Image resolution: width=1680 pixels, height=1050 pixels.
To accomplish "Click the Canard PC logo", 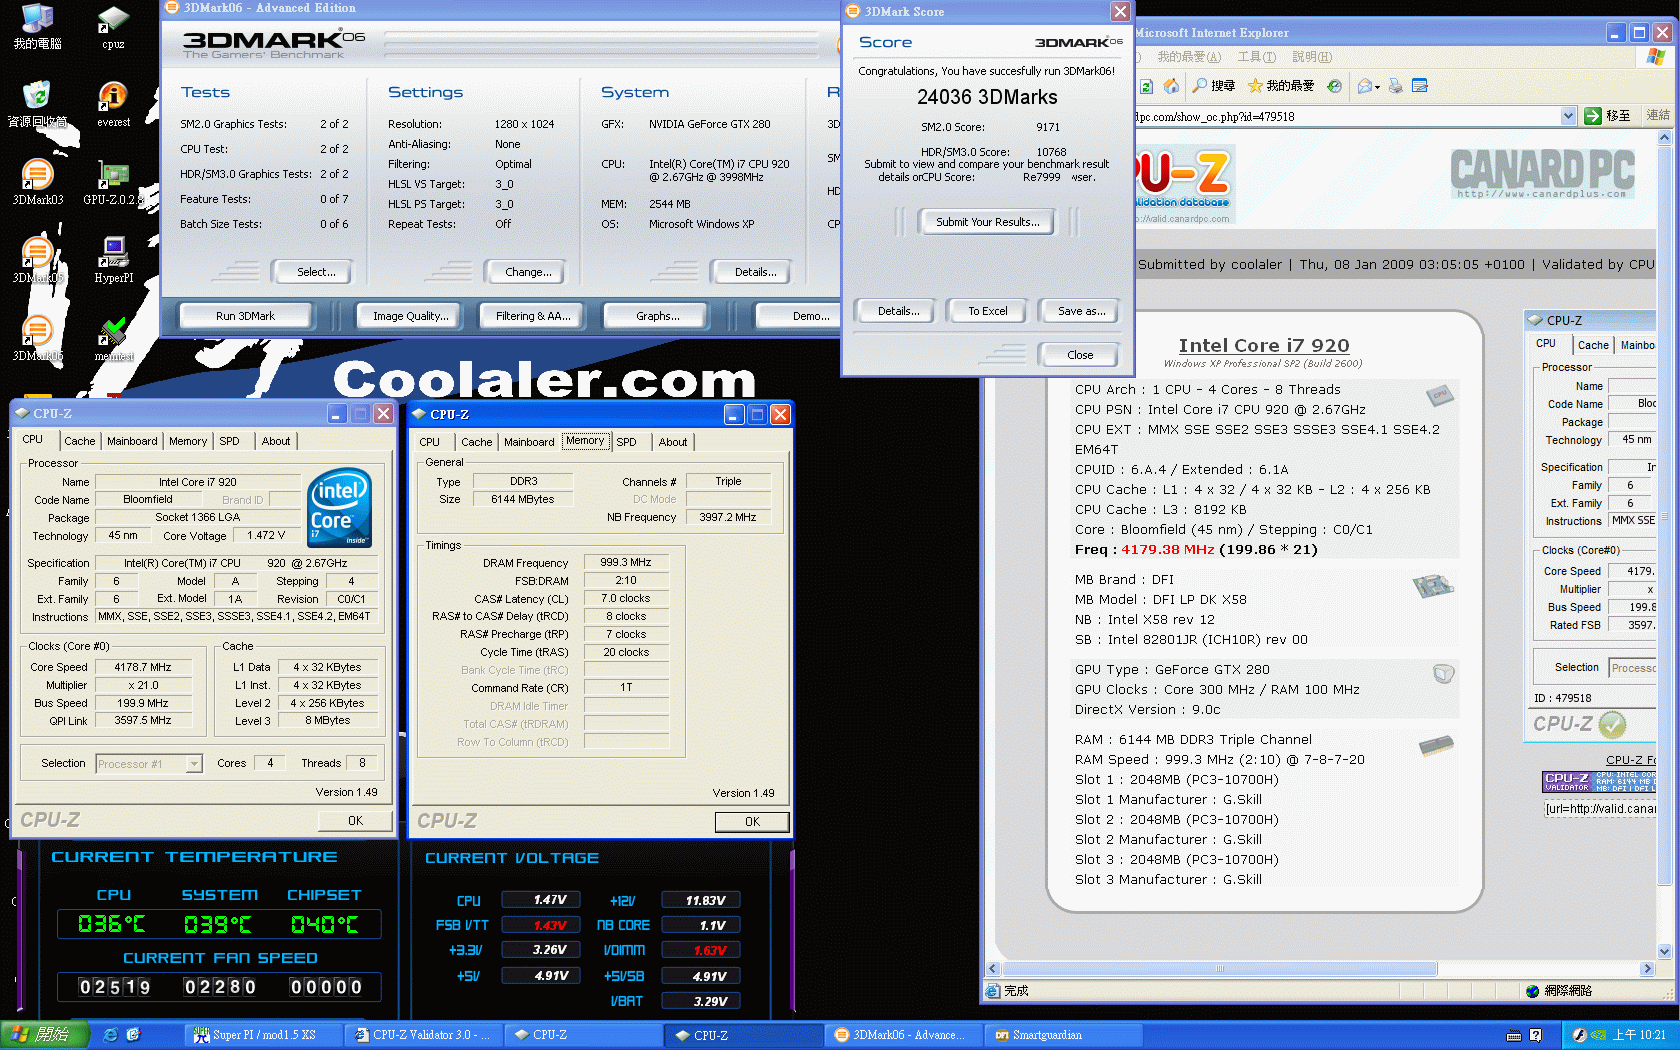I will pos(1543,174).
